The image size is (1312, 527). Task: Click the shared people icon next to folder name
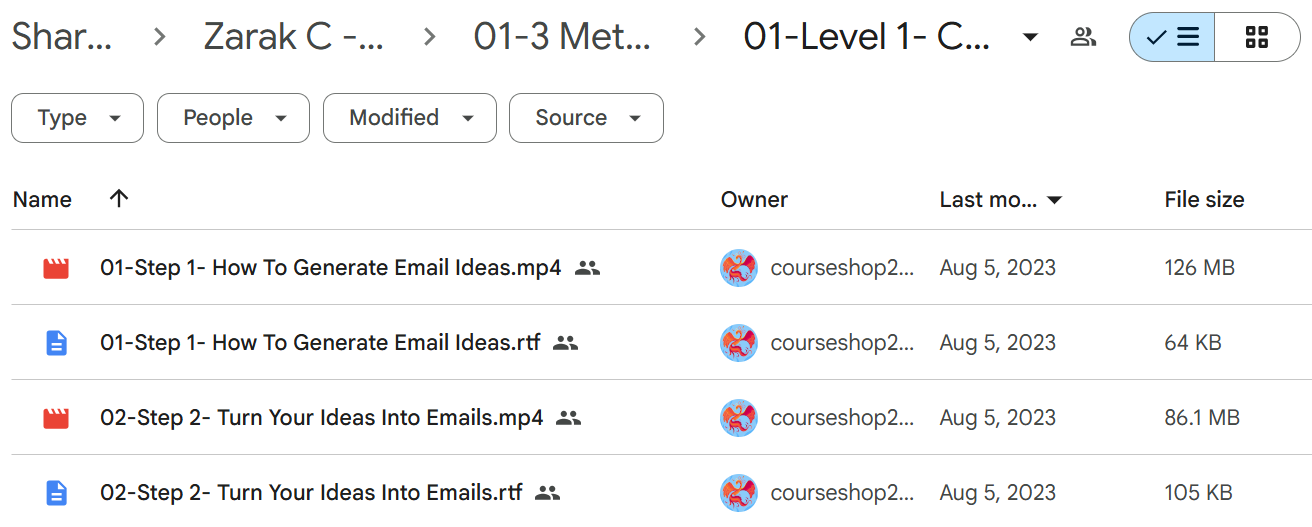(1083, 38)
